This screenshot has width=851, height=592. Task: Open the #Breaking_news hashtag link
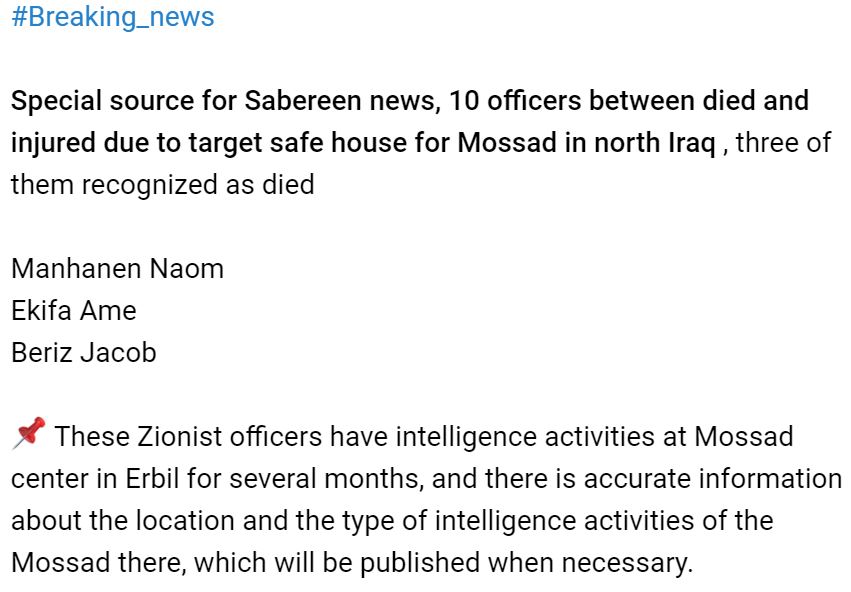point(113,17)
